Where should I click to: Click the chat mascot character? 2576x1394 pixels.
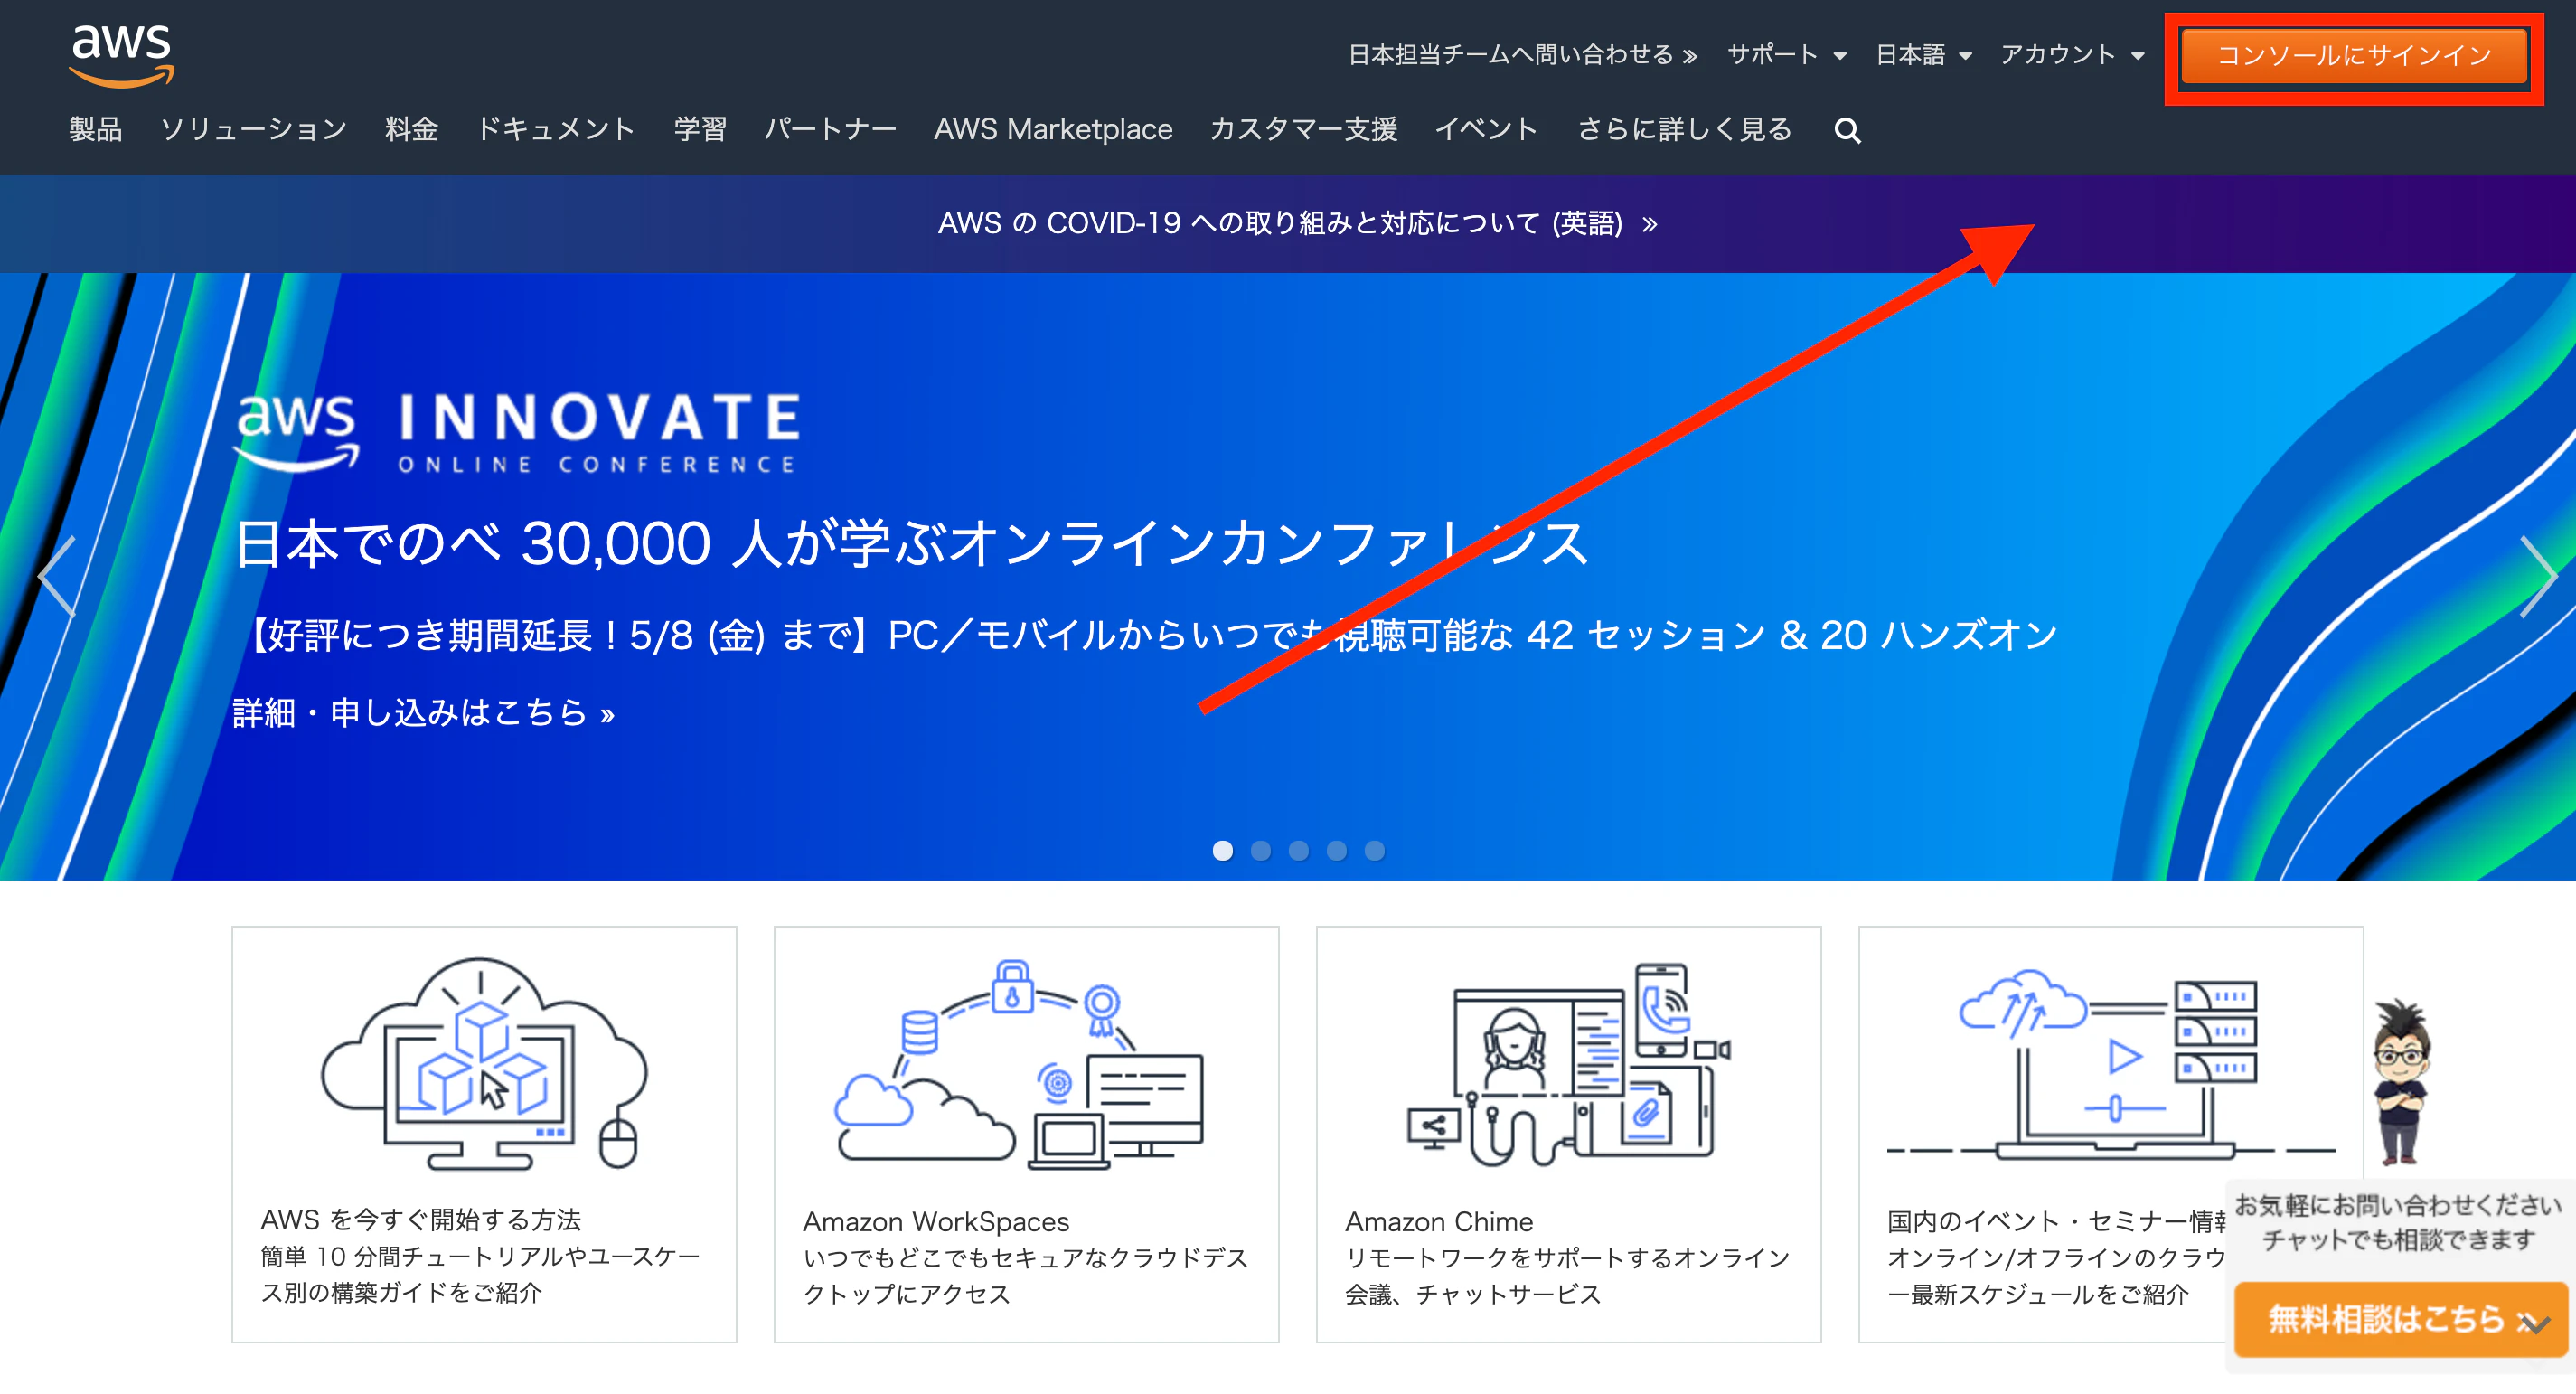point(2400,1082)
